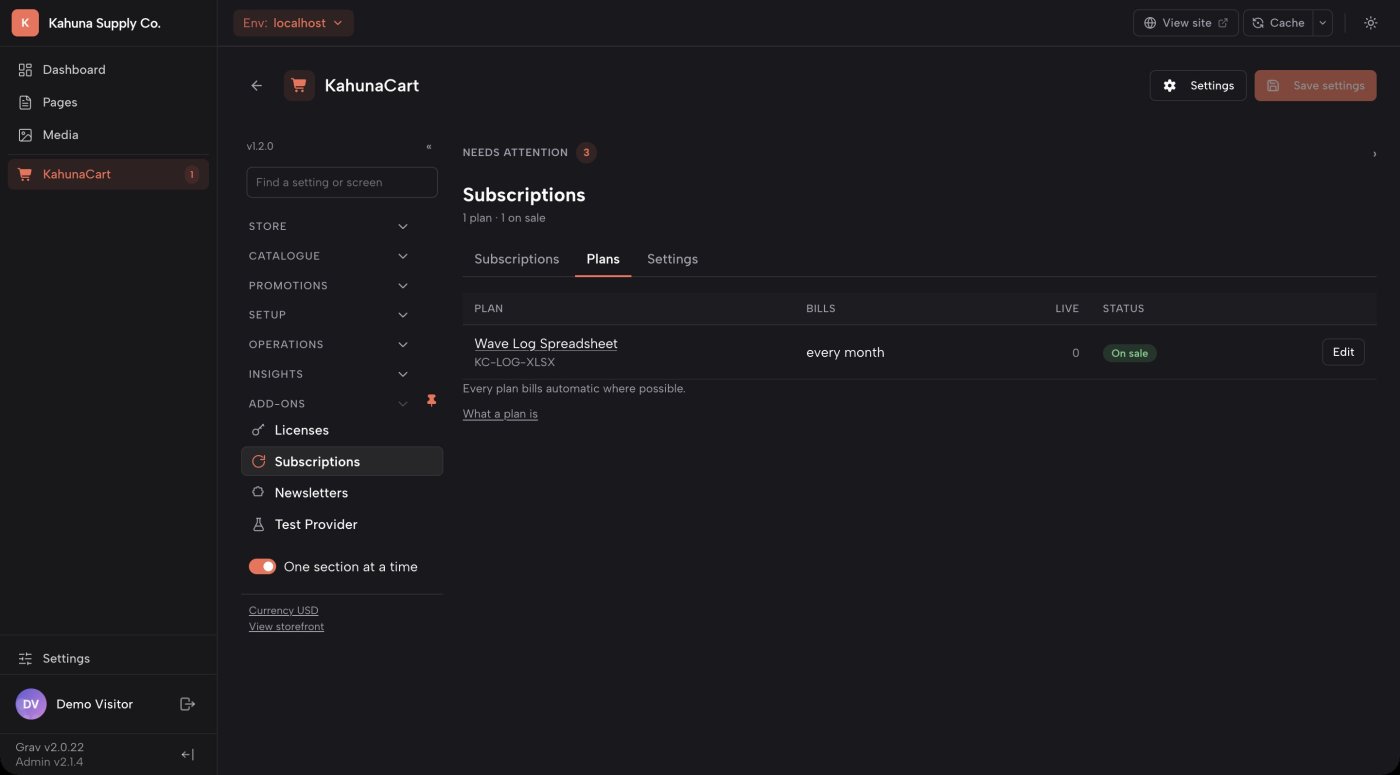Expand the Setup section
This screenshot has height=775, width=1400.
[329, 315]
